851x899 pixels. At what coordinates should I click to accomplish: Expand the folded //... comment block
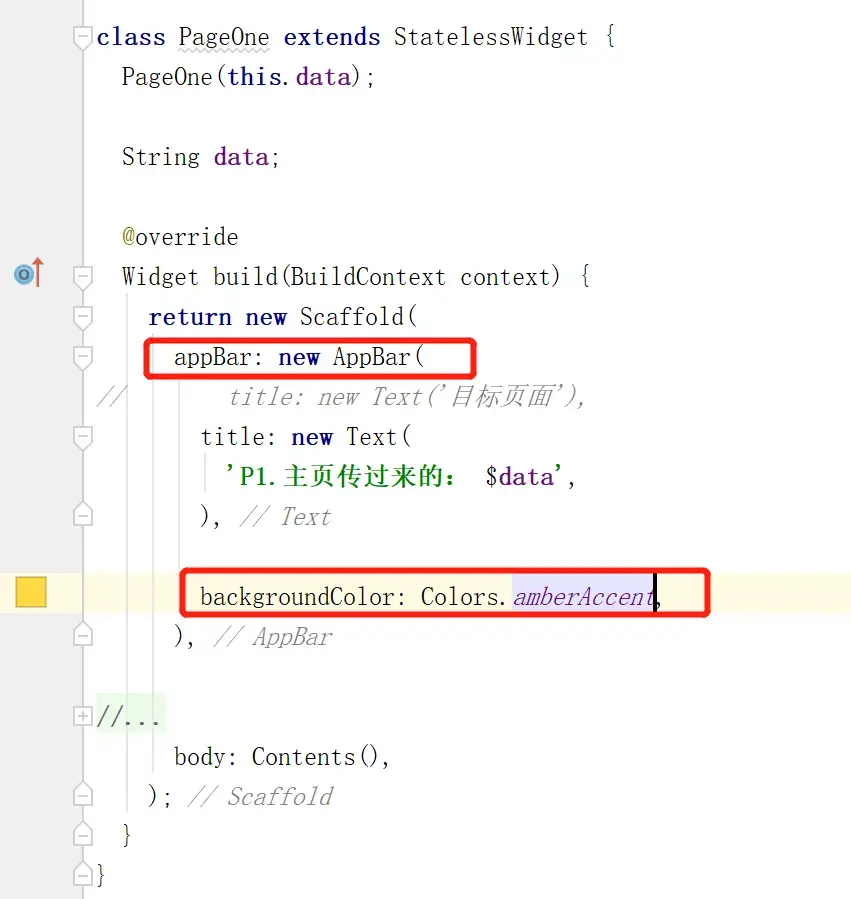83,716
